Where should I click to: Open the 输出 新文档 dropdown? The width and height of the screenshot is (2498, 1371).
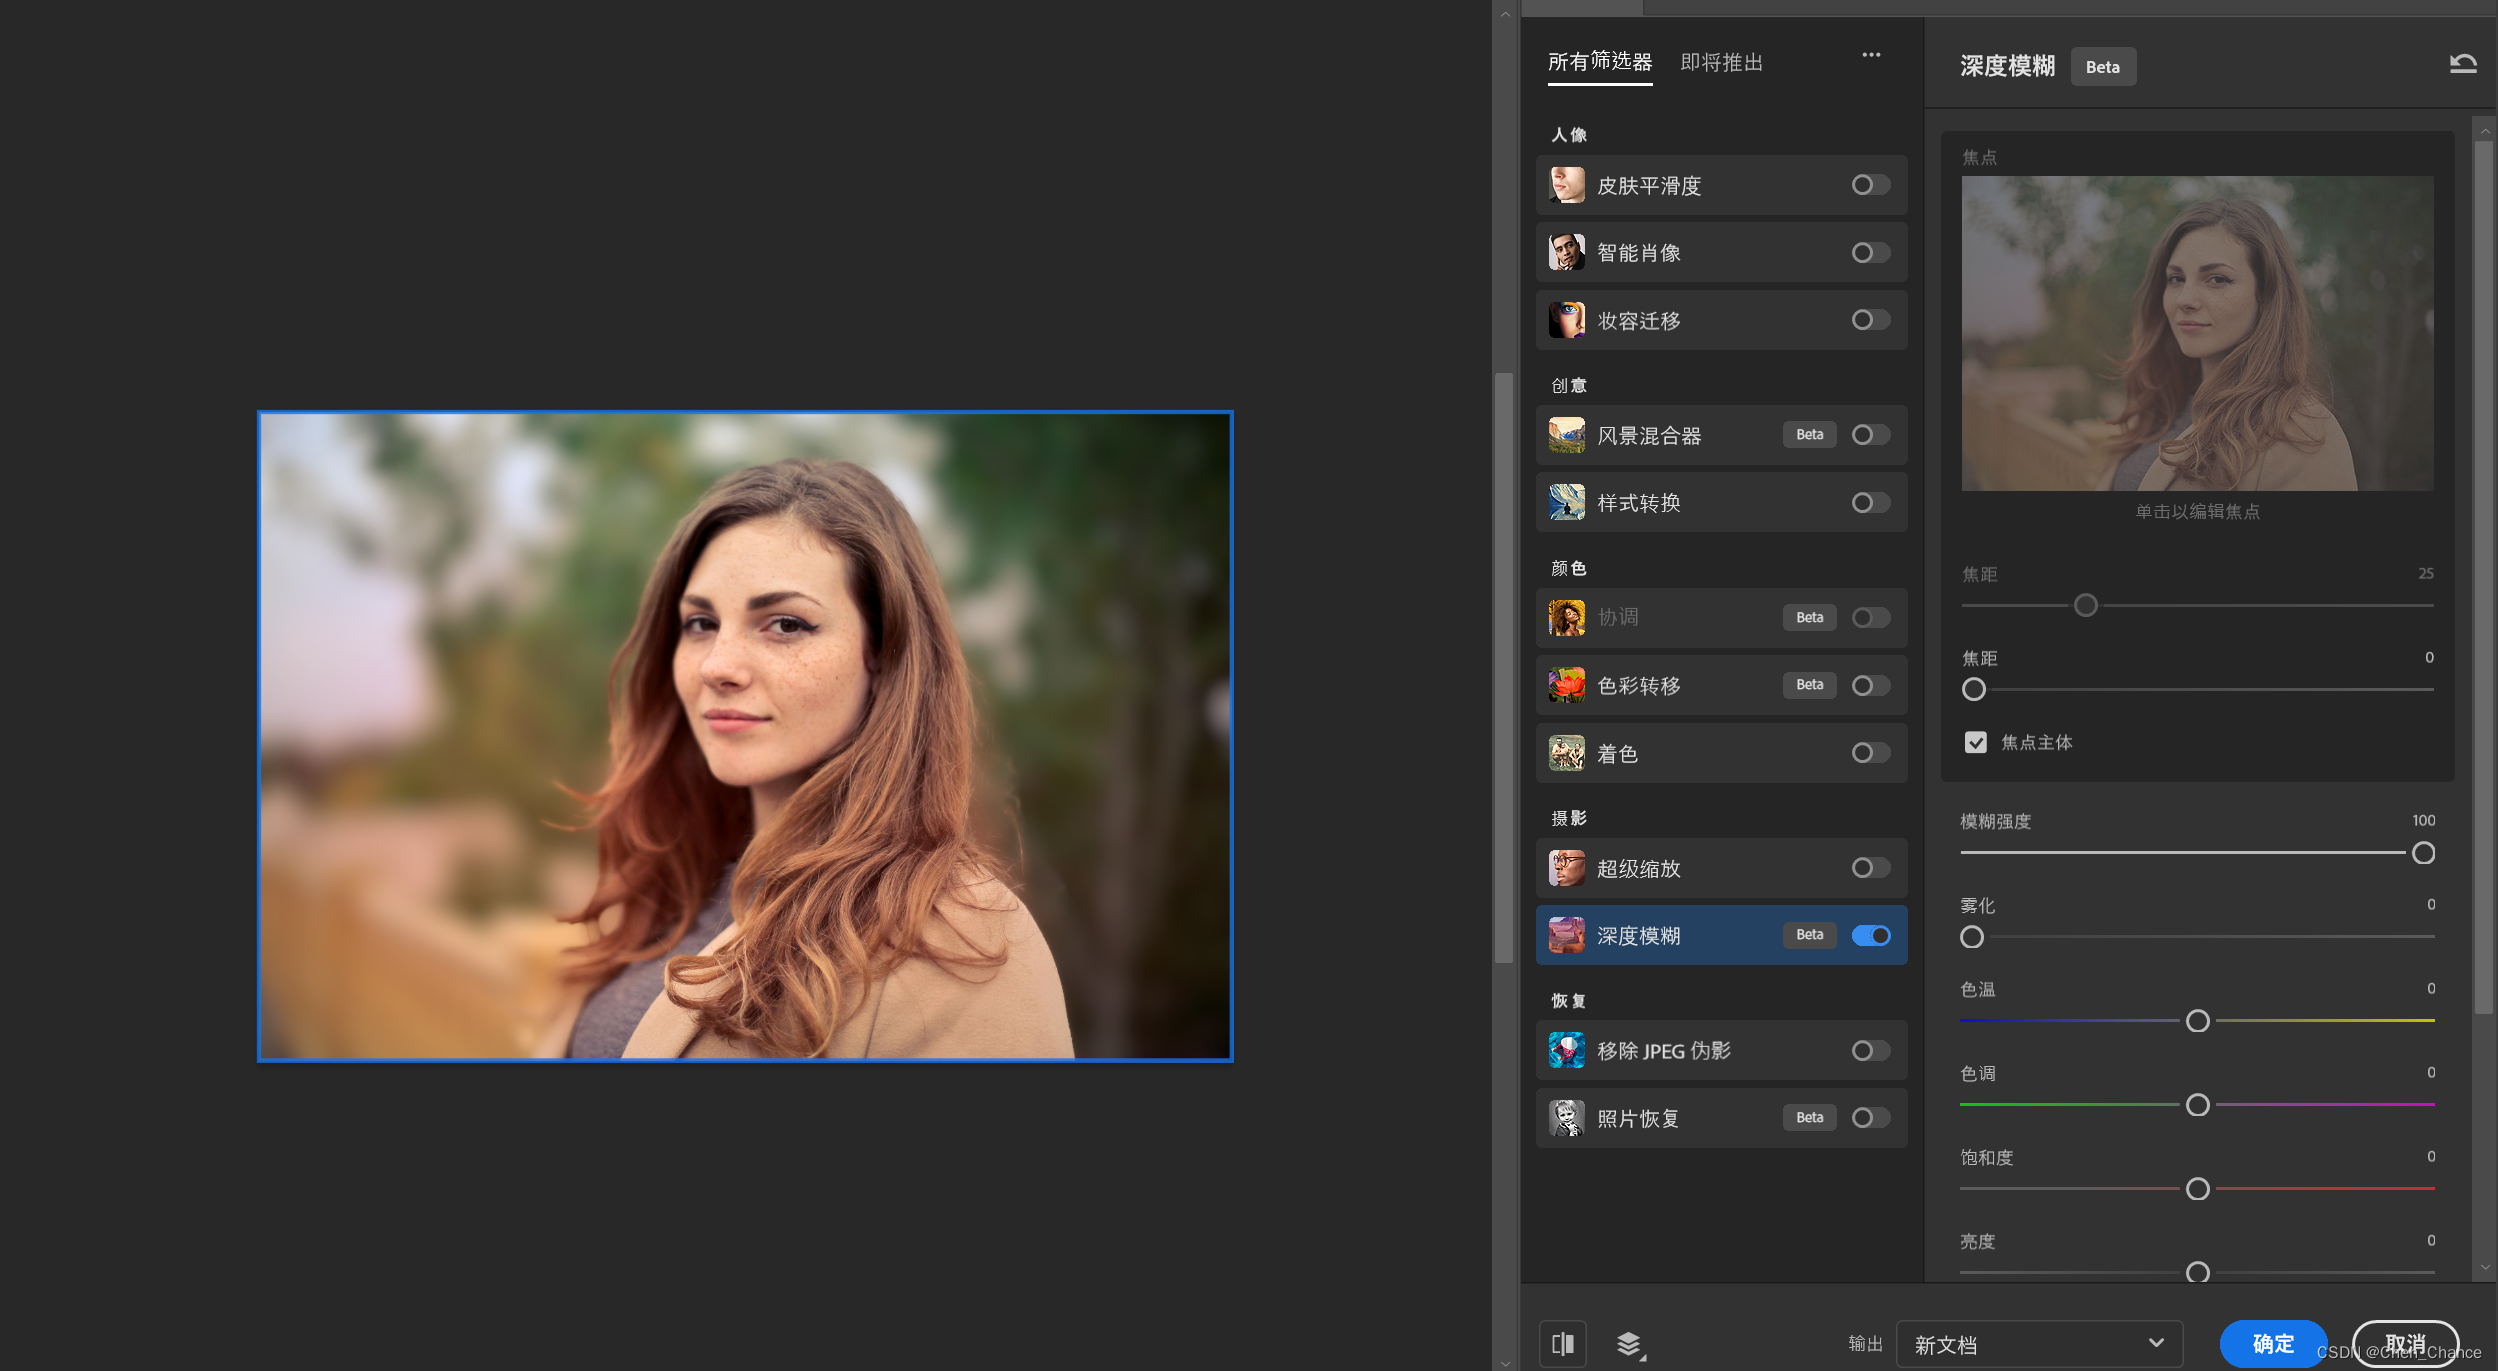point(2038,1344)
